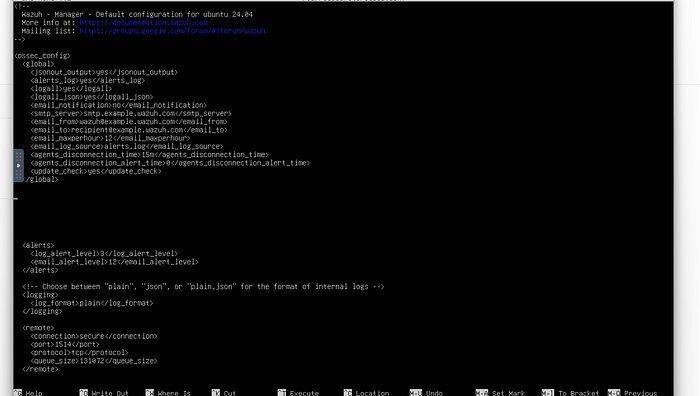Open the groups.google.com mailing list link
Image resolution: width=700 pixels, height=396 pixels.
[x=172, y=31]
